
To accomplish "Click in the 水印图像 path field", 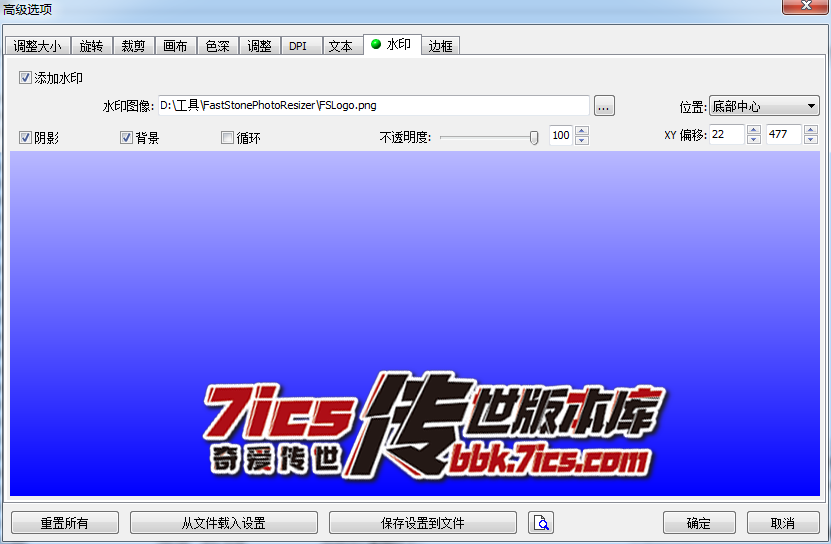I will click(x=374, y=106).
